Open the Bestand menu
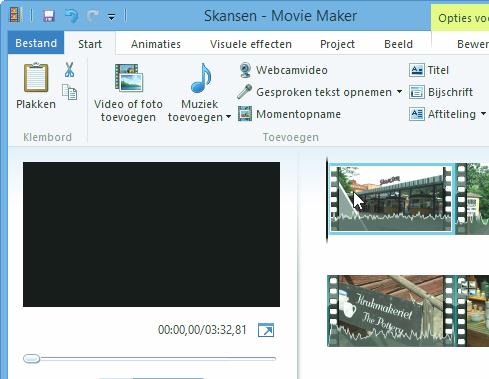The image size is (489, 379). click(x=36, y=43)
